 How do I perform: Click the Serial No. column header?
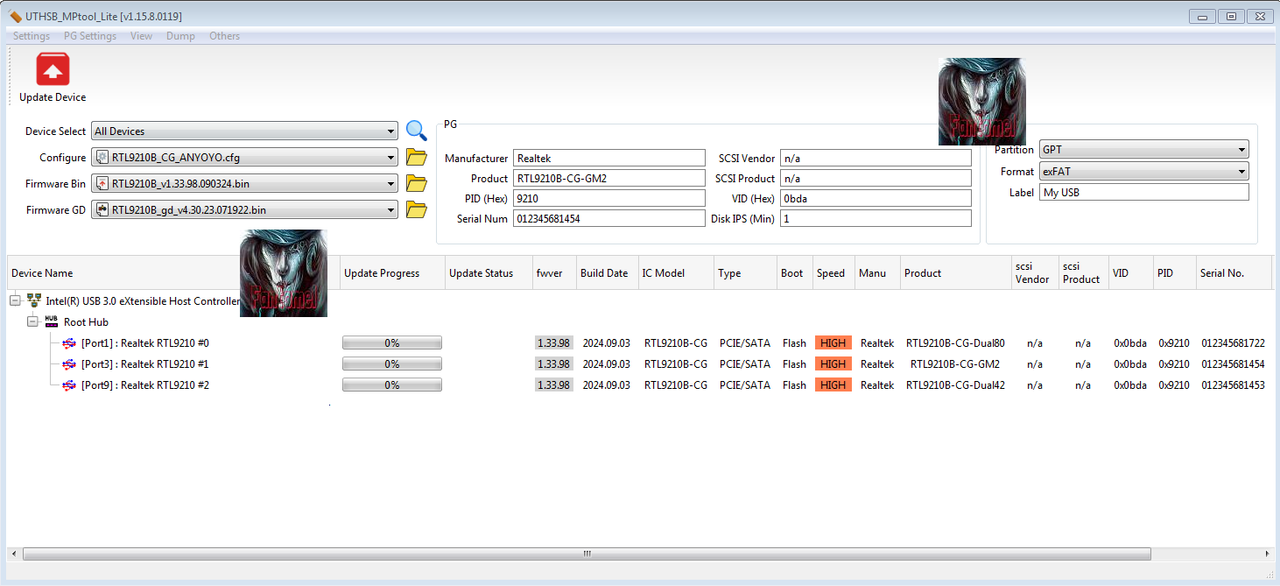[x=1234, y=273]
